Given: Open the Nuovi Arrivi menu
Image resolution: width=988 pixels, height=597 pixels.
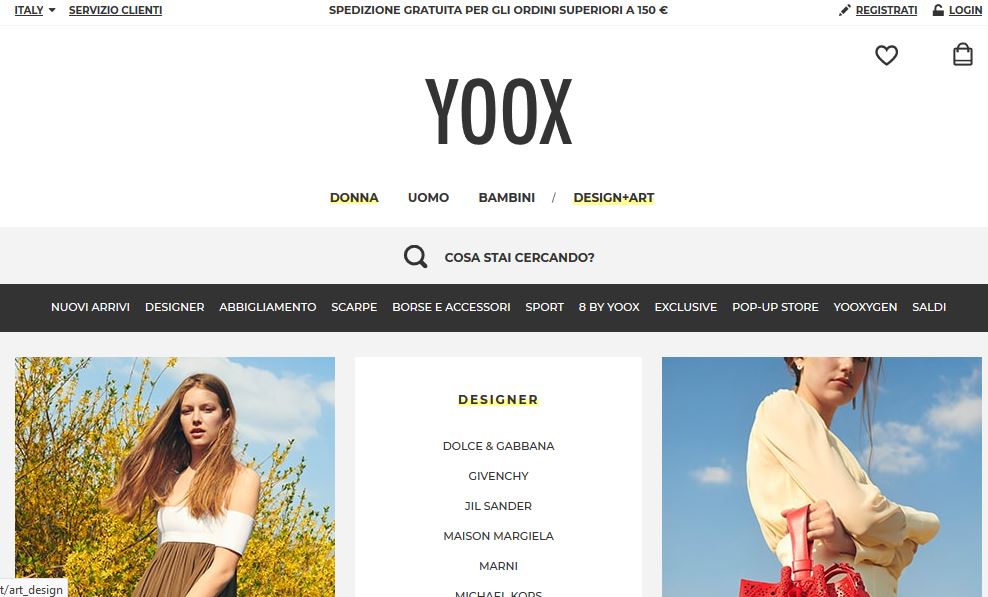Looking at the screenshot, I should 90,307.
